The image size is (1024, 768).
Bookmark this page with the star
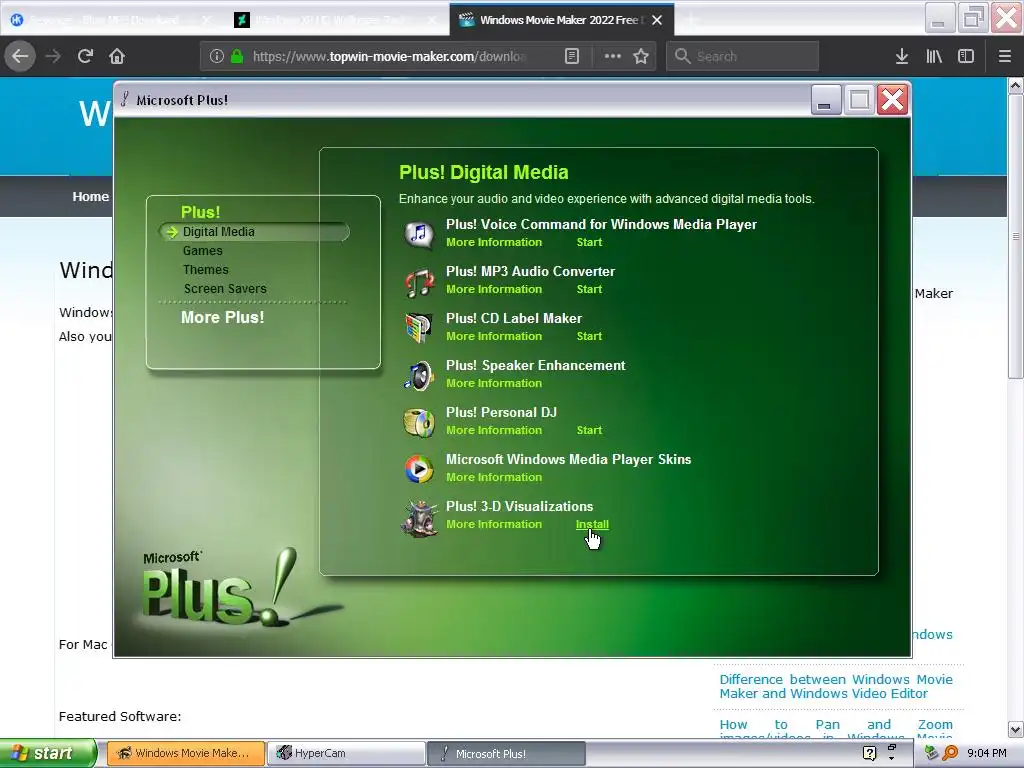(641, 56)
